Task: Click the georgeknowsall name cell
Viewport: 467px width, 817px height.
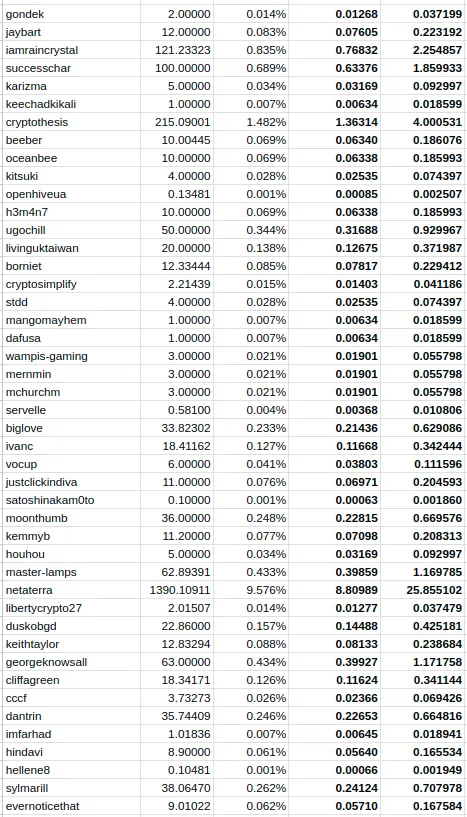Action: 70,662
